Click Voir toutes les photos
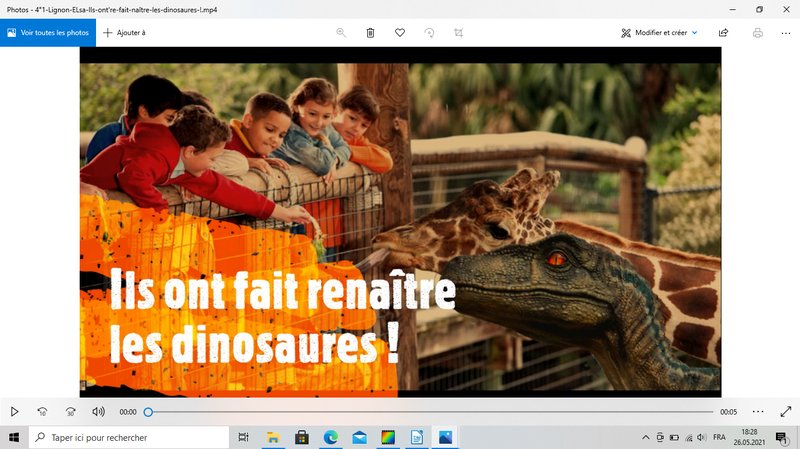 point(48,32)
